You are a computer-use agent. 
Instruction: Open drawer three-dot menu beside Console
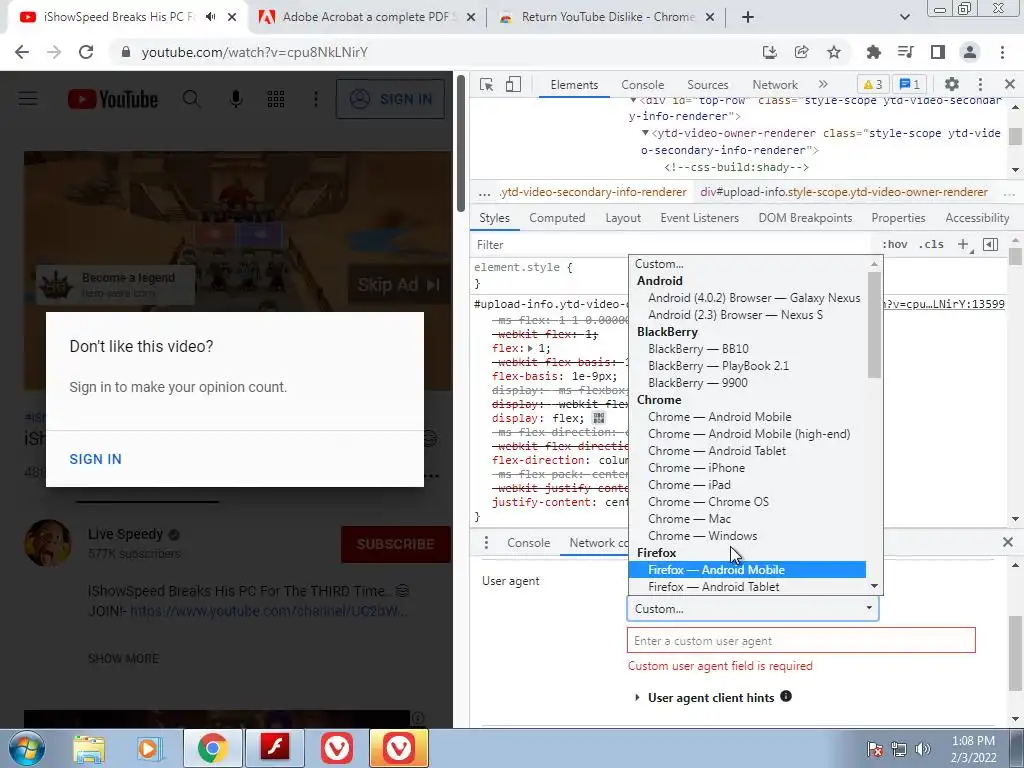tap(486, 543)
